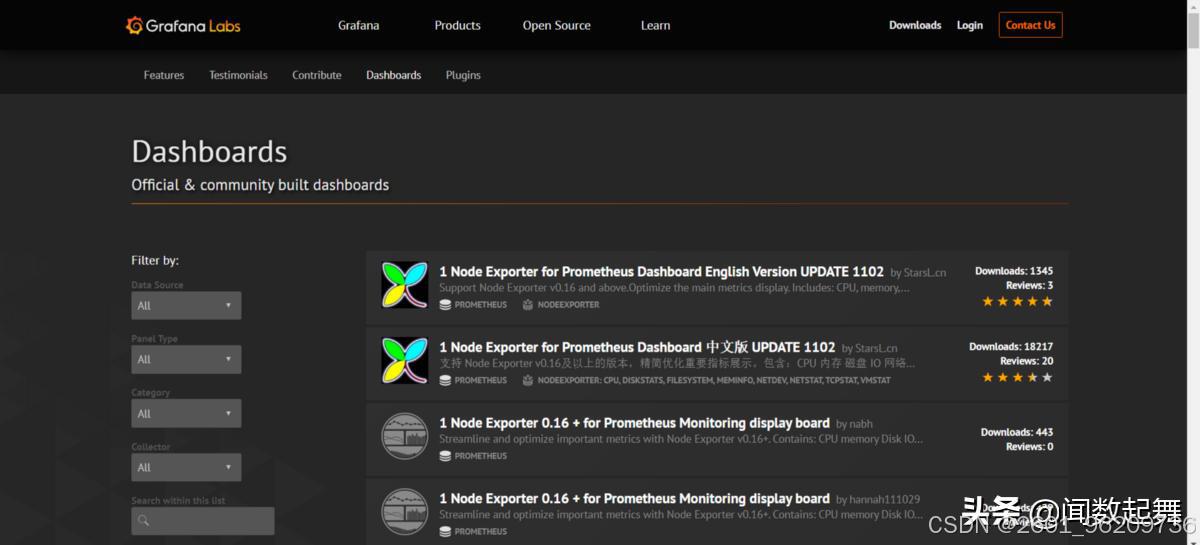Click the star rating of 中文版 dashboard
The image size is (1200, 545).
(1017, 377)
